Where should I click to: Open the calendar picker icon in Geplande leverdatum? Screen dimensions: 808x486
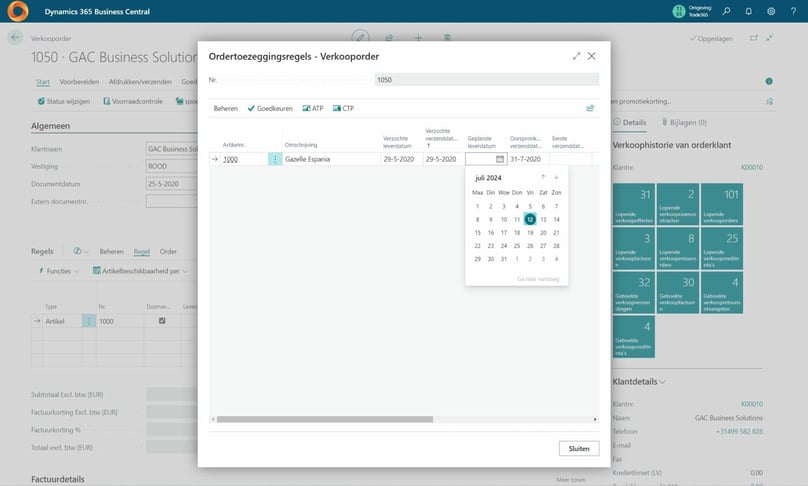[499, 159]
